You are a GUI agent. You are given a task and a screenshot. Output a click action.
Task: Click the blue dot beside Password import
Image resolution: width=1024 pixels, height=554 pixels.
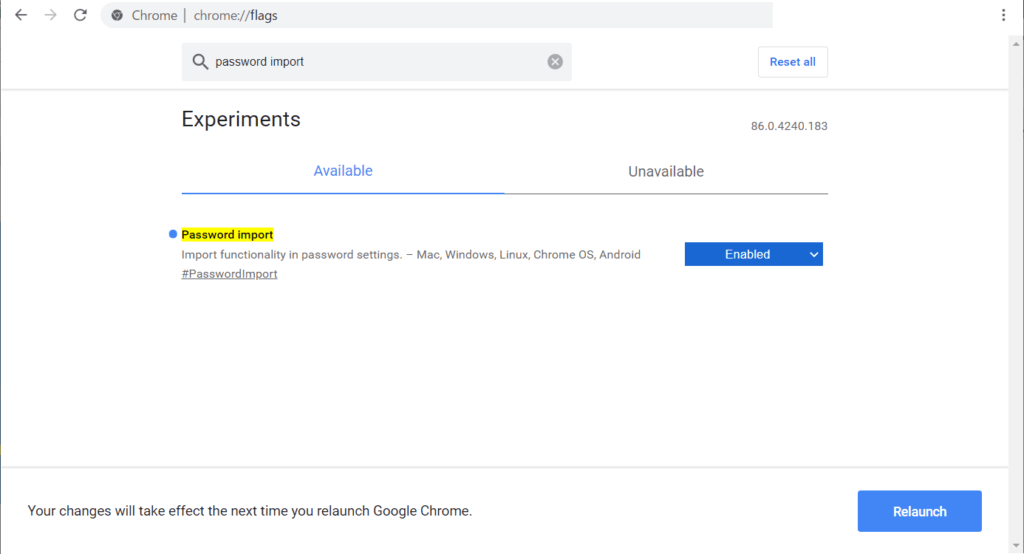point(173,234)
